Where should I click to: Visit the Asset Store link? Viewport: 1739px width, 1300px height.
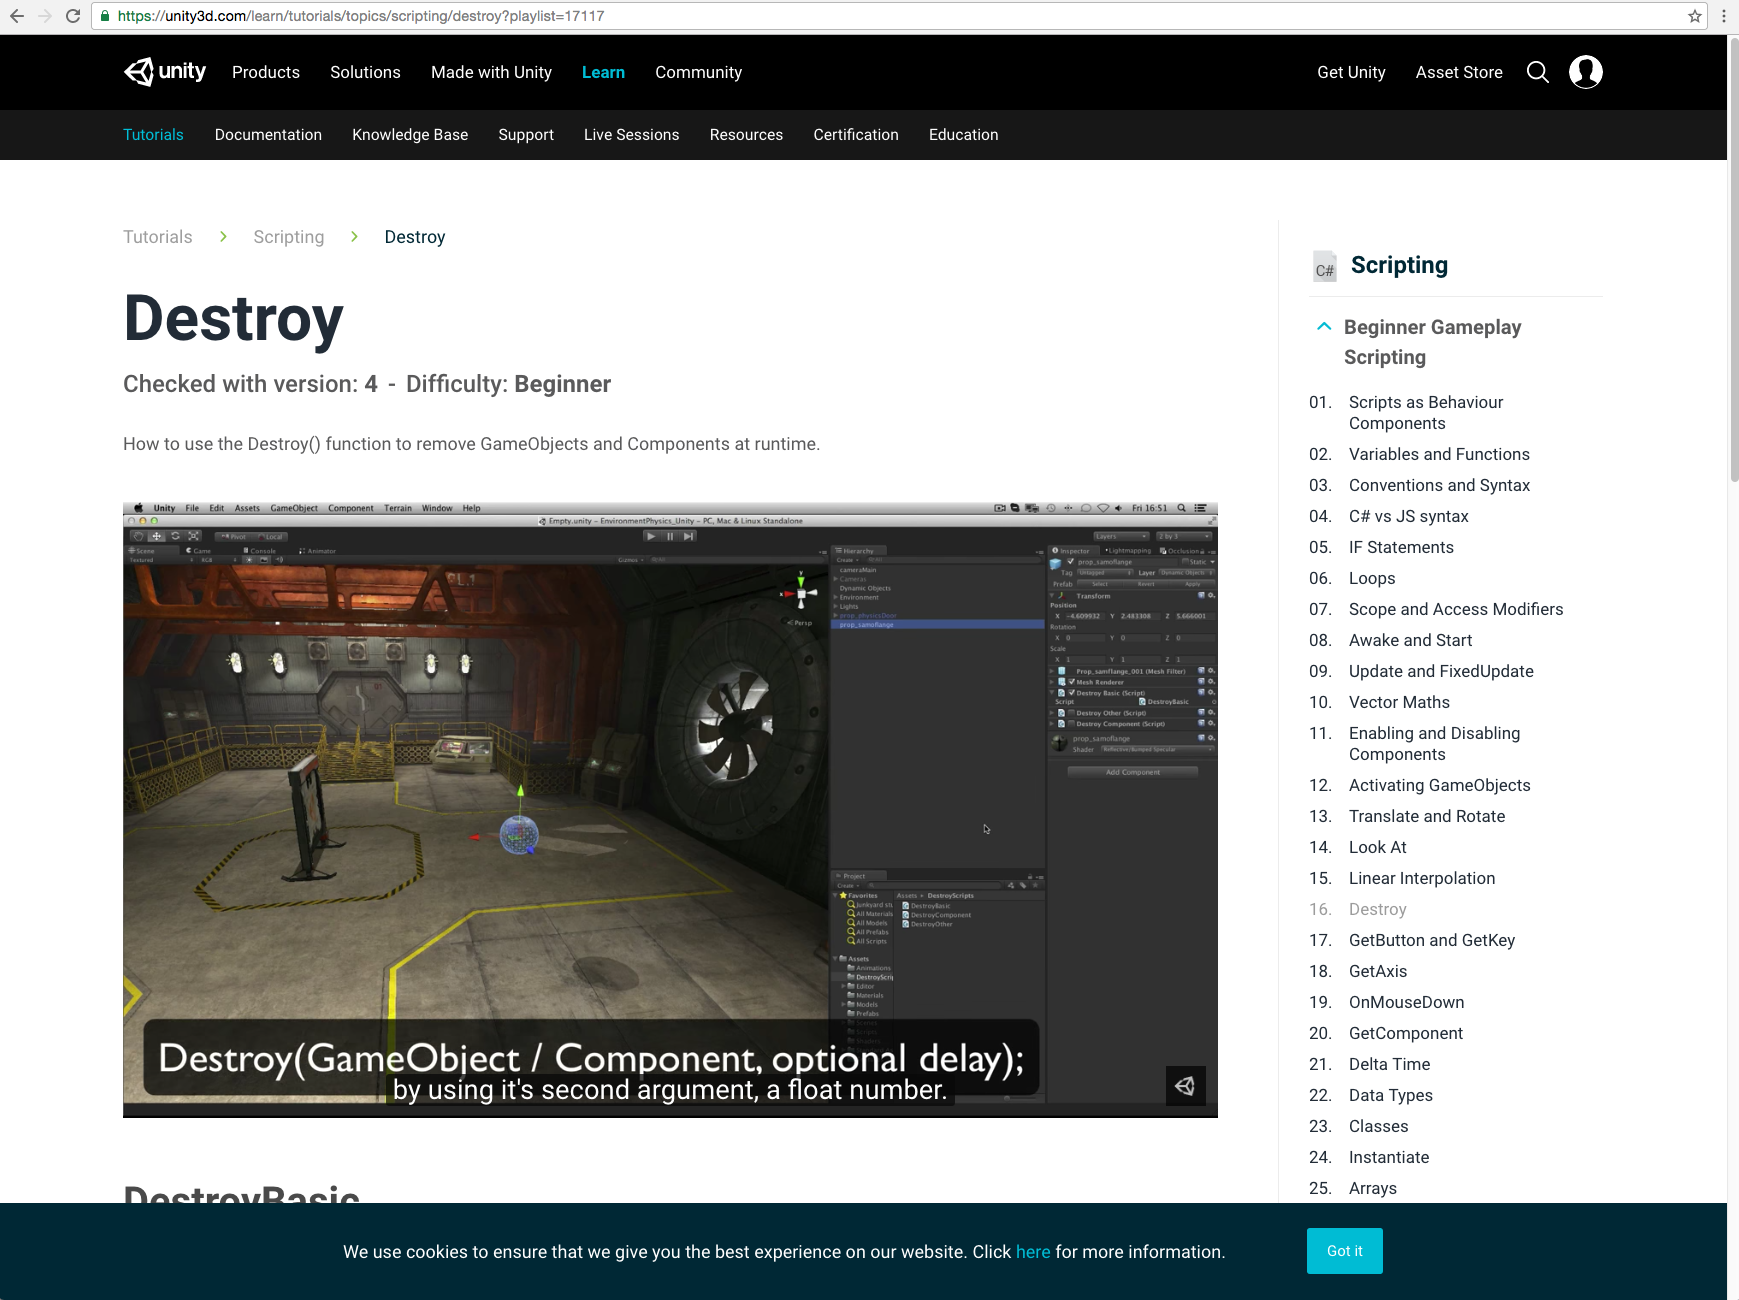click(x=1459, y=72)
